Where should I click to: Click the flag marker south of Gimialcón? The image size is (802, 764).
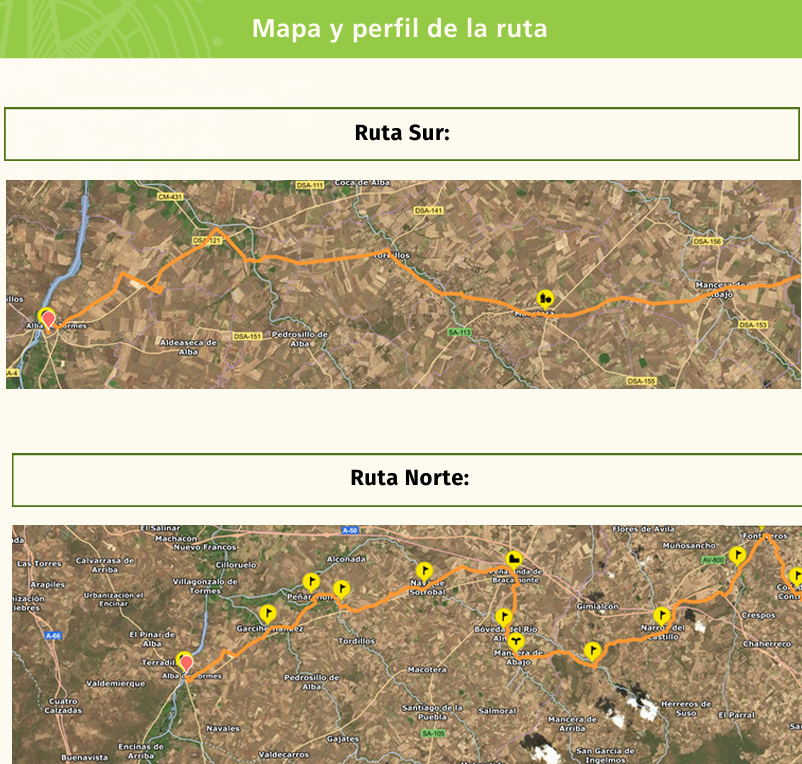(593, 650)
